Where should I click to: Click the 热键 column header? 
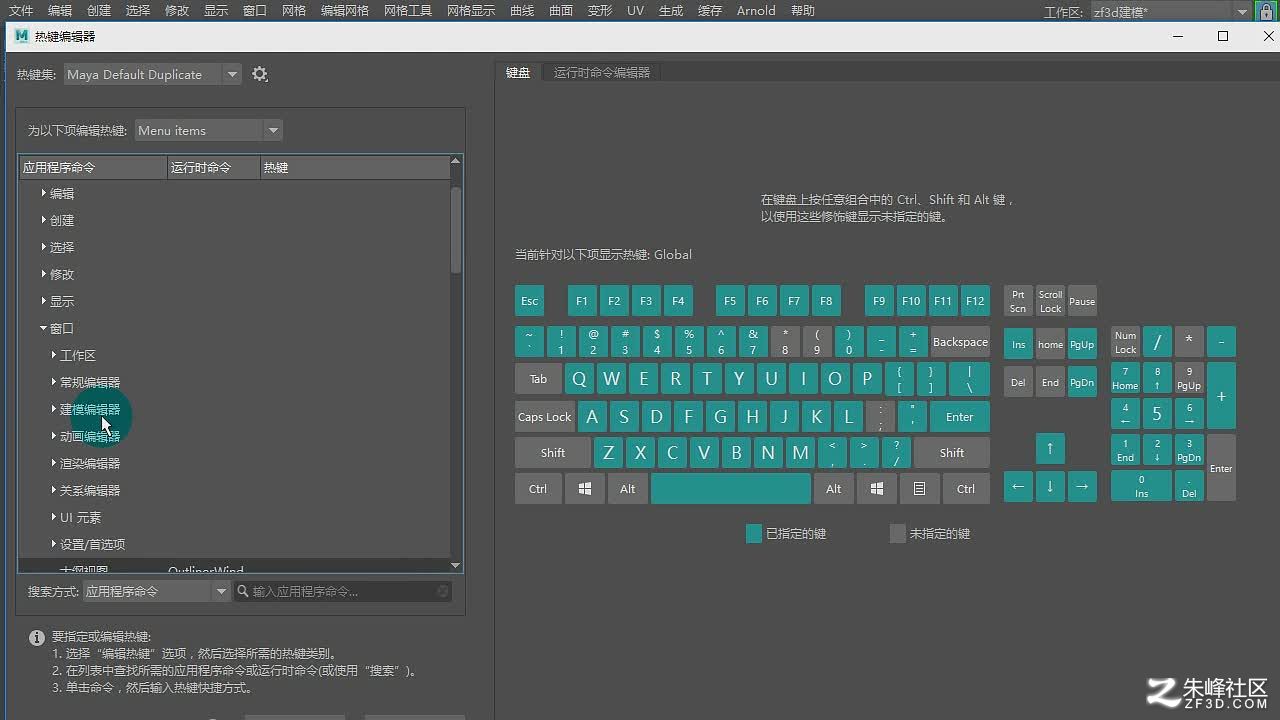(354, 168)
